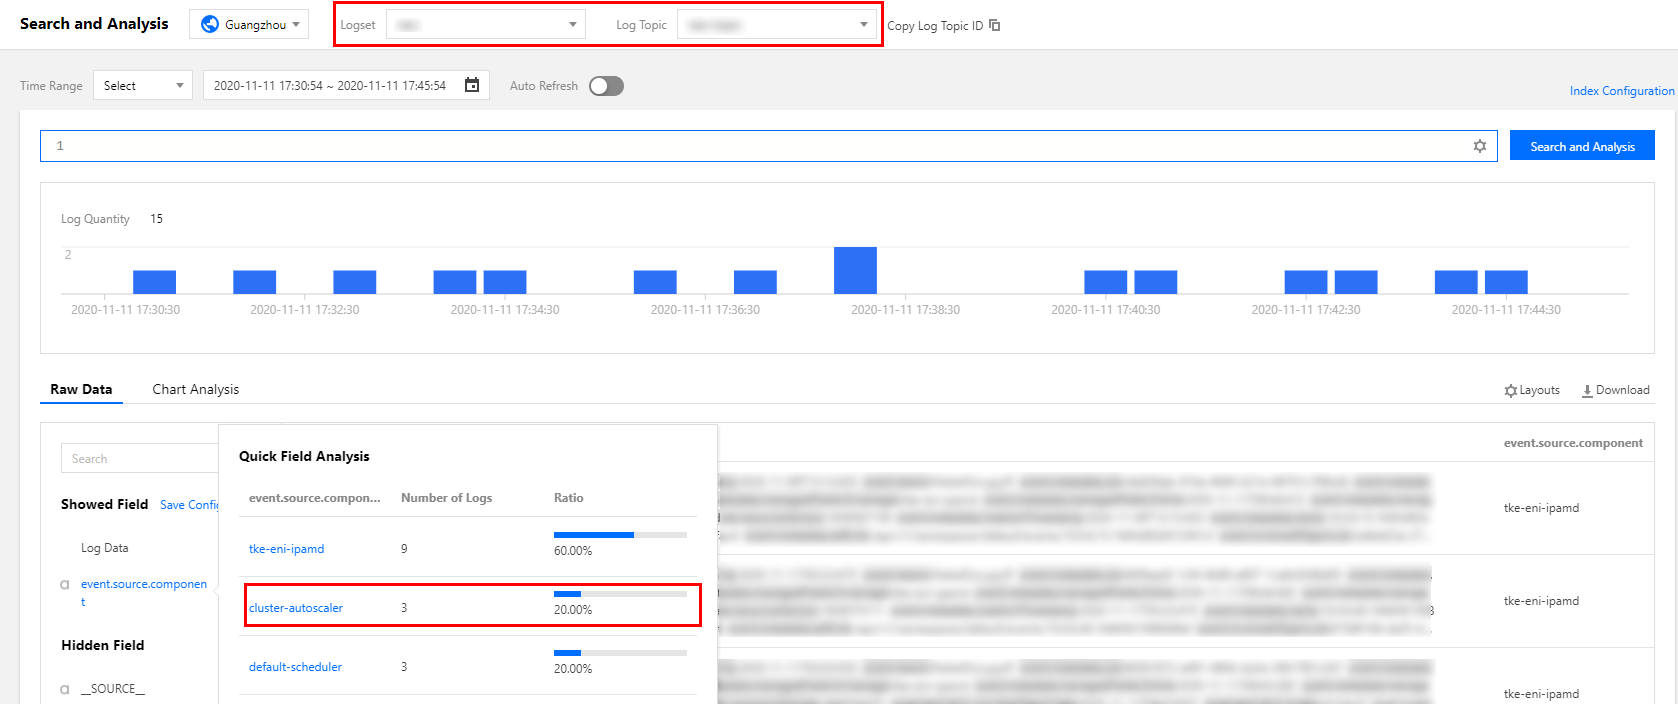Open the Index Configuration link
The image size is (1678, 704).
pyautogui.click(x=1622, y=91)
